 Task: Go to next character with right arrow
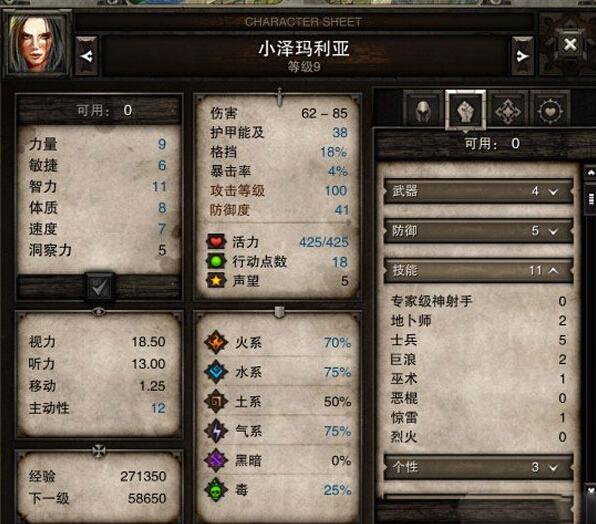(523, 56)
